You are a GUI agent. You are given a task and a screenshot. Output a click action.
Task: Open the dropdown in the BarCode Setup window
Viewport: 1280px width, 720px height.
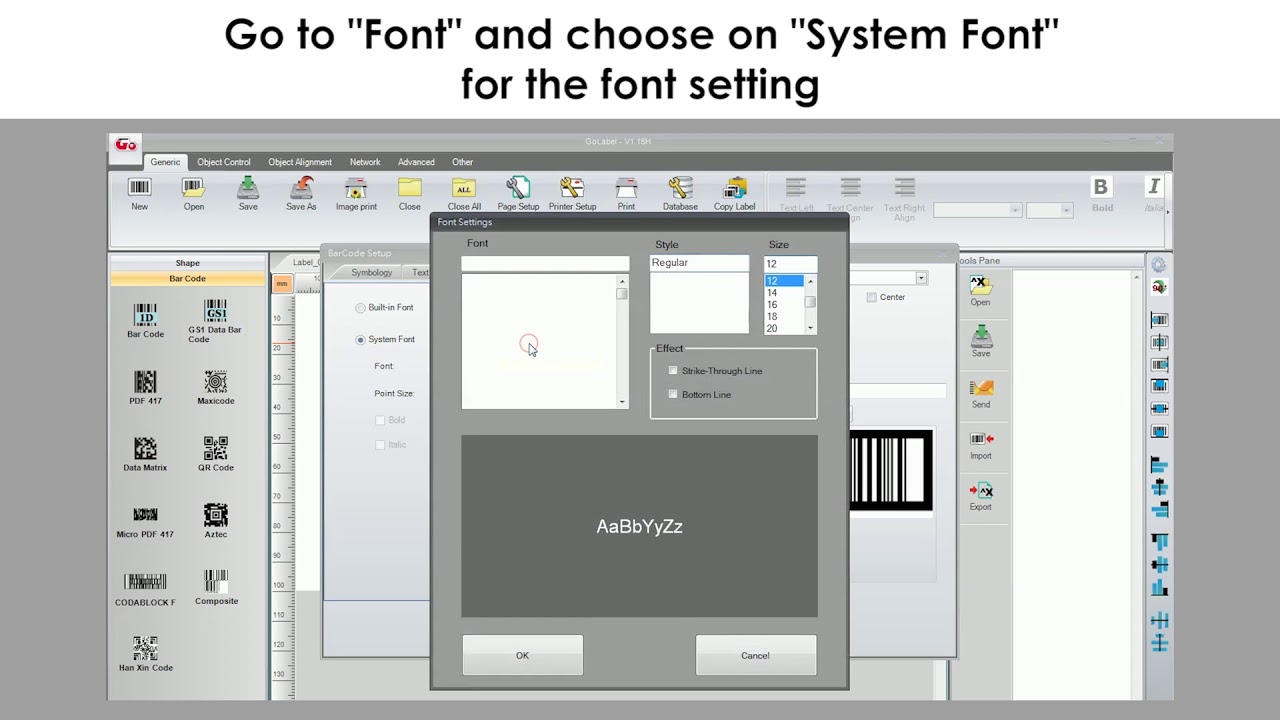tap(921, 278)
